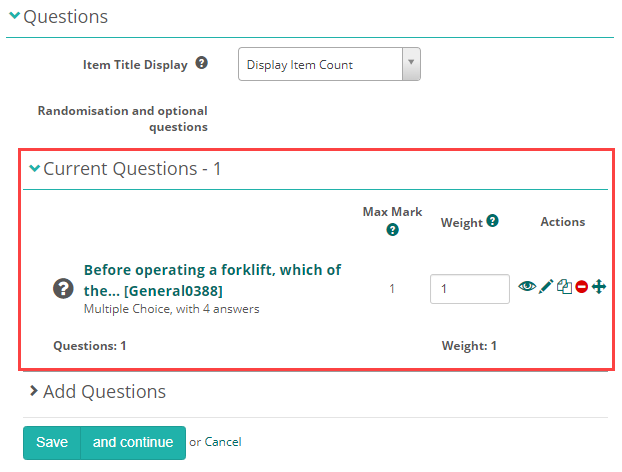This screenshot has width=622, height=472.
Task: Click the help icon under Max Mark
Action: 392,230
